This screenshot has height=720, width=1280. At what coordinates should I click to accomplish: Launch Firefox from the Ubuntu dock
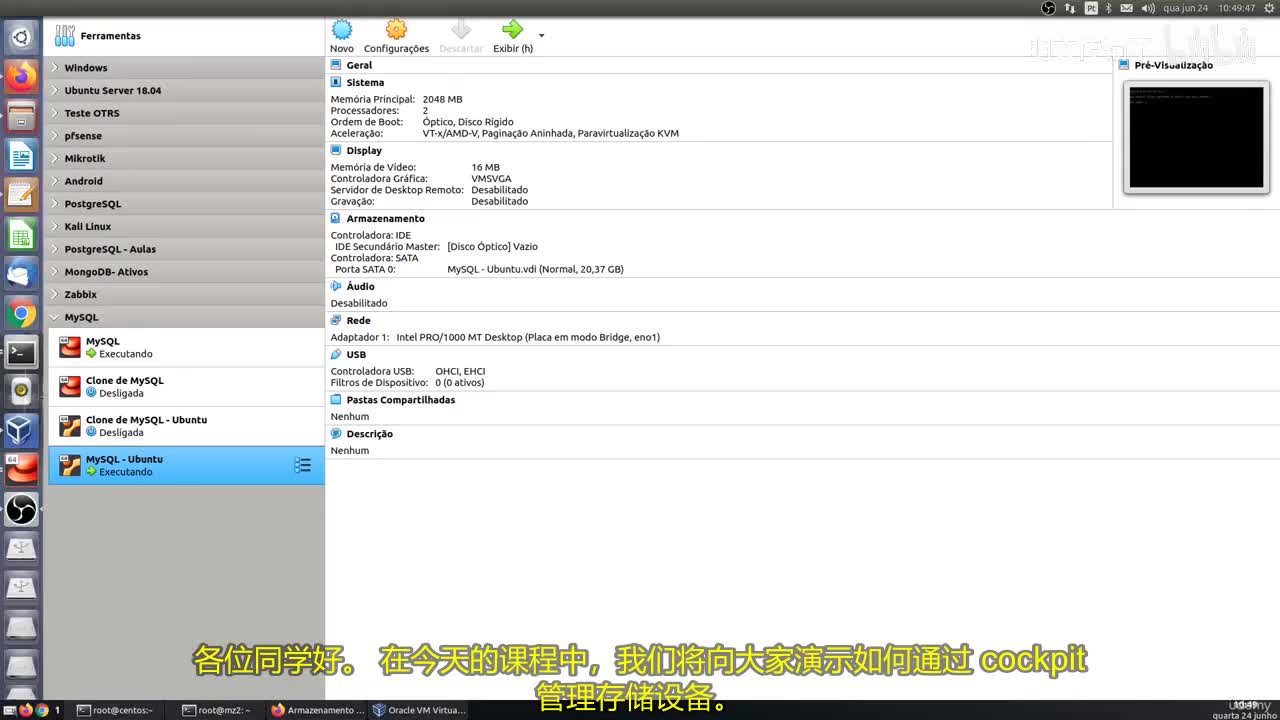(x=21, y=76)
